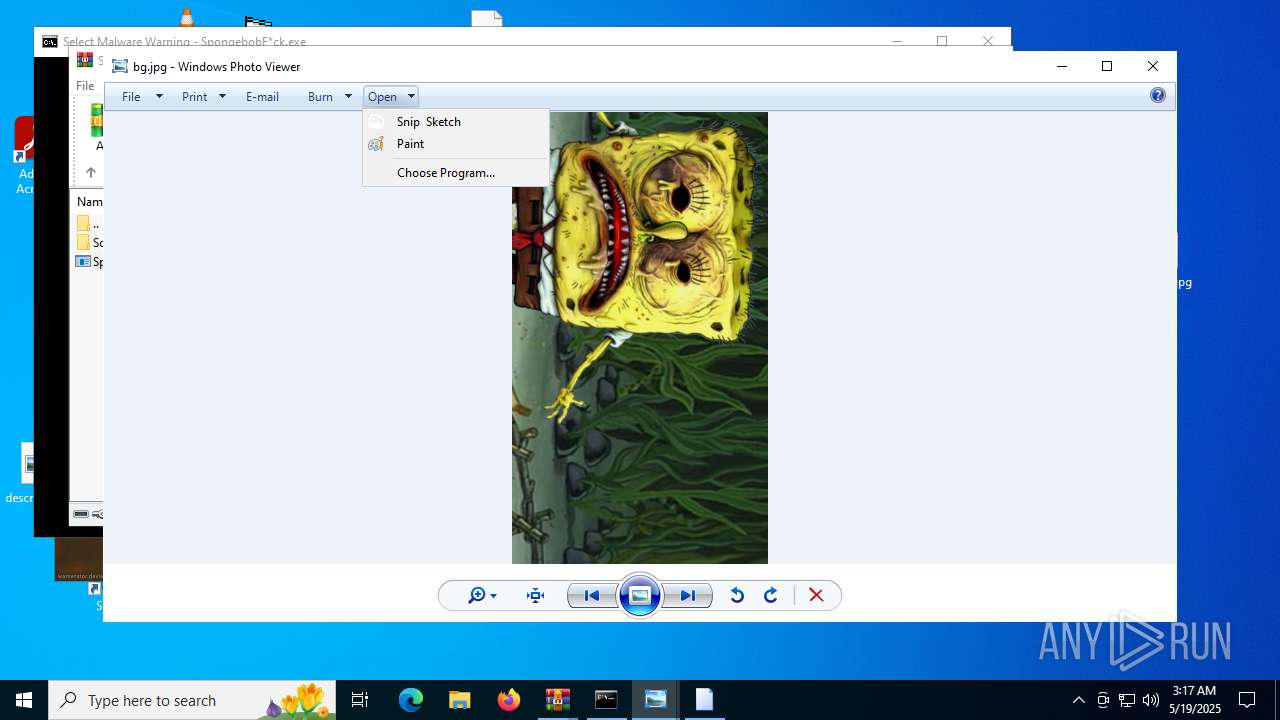
Task: Click the Open toolbar button
Action: click(382, 97)
